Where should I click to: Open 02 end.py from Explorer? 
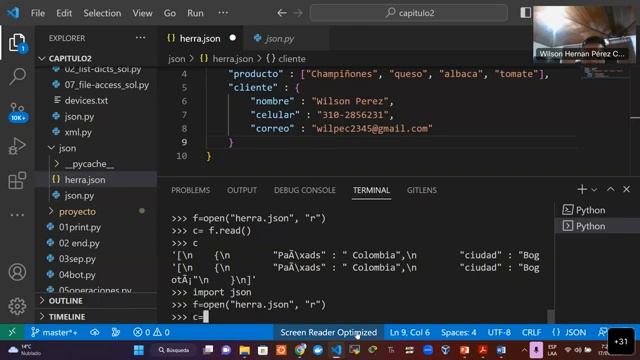79,243
